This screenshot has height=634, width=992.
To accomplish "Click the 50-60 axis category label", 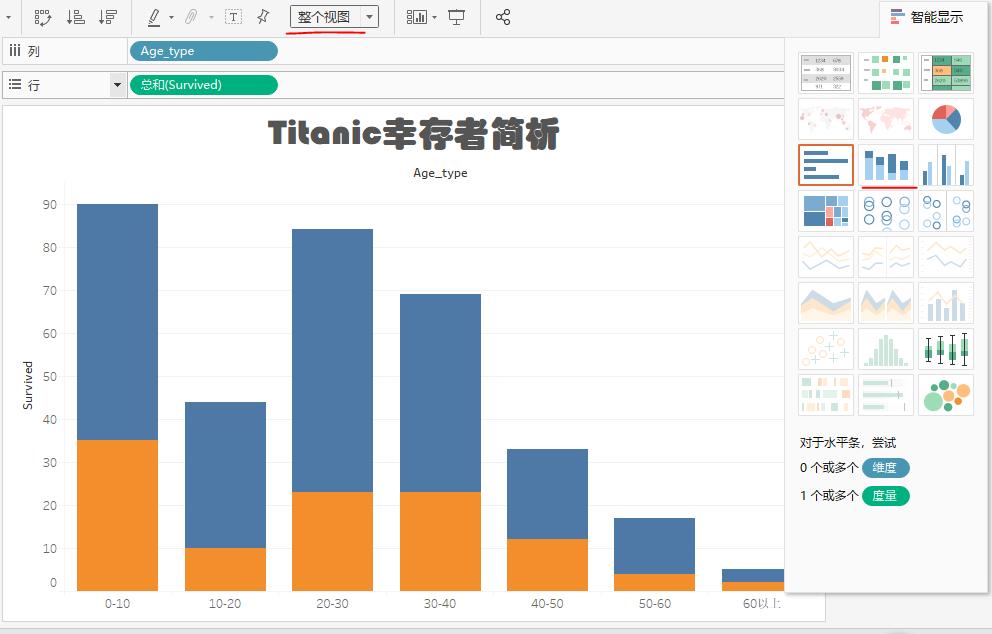I will pos(655,604).
